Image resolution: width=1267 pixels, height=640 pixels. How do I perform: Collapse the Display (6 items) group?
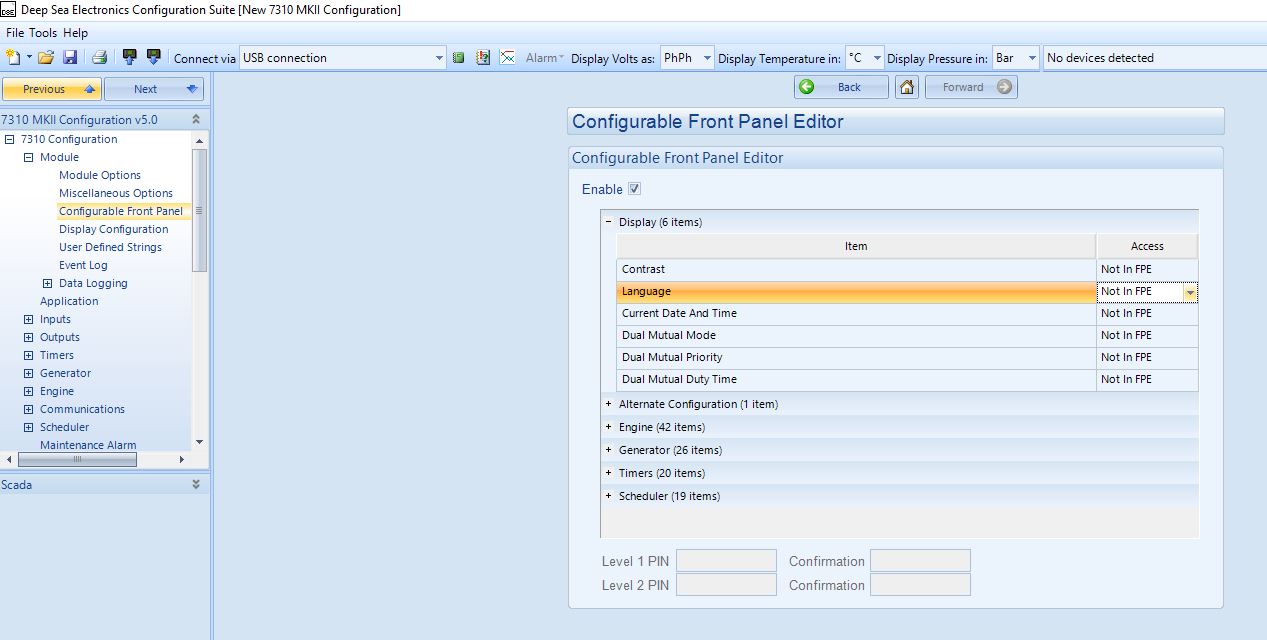pyautogui.click(x=608, y=222)
